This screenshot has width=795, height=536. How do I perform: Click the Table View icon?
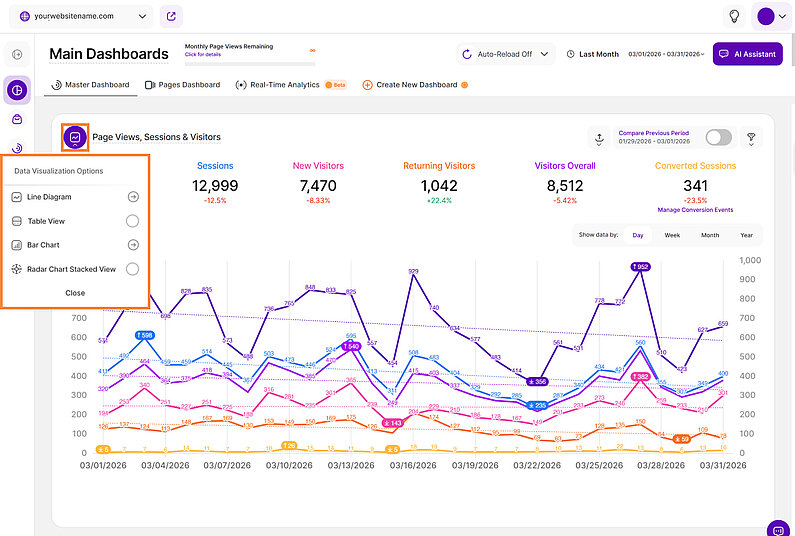click(16, 221)
